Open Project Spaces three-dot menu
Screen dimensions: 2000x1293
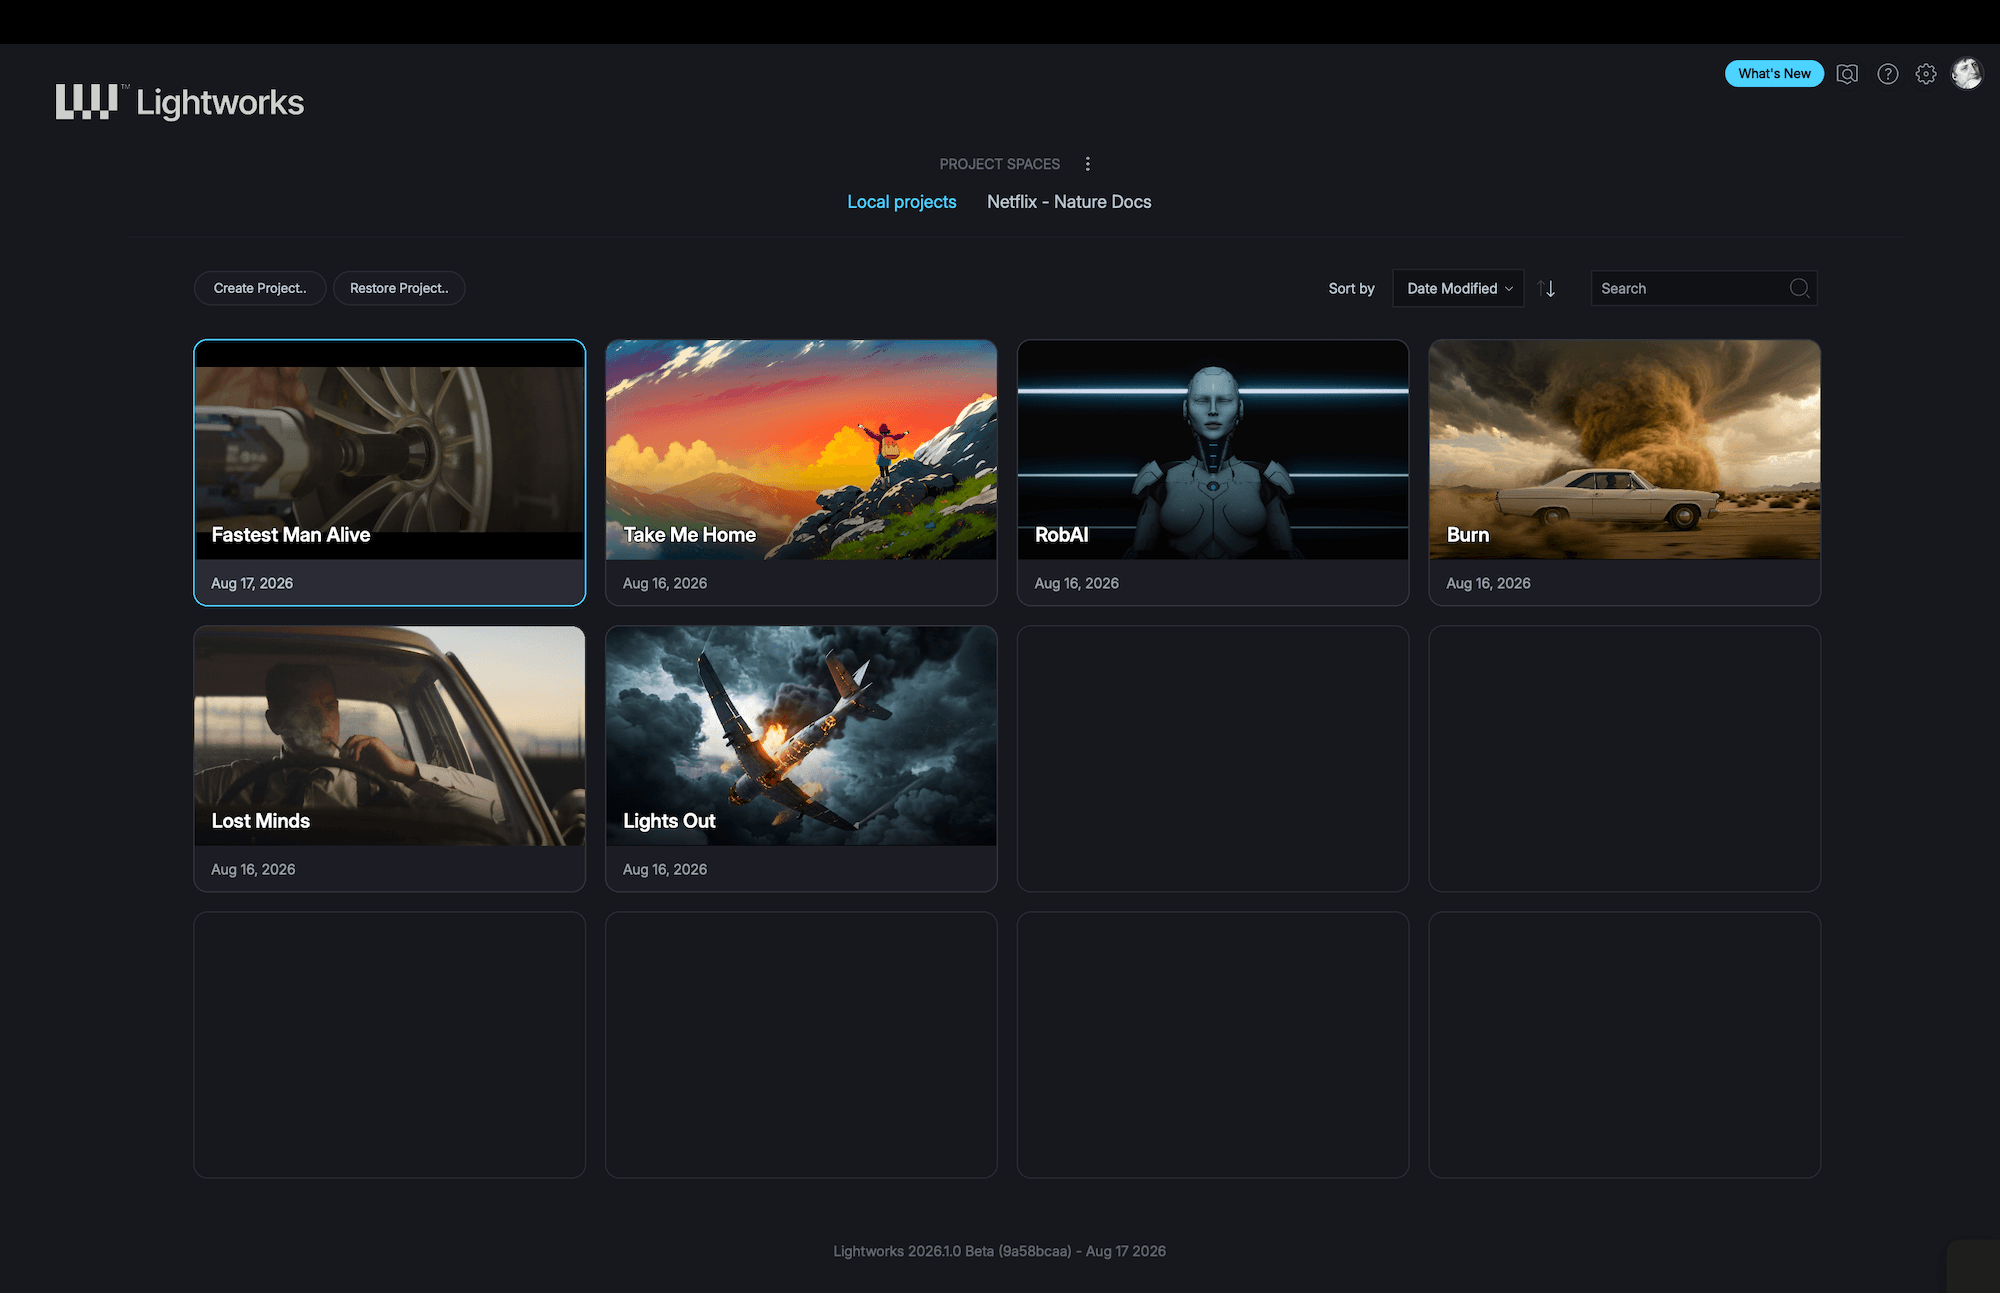click(x=1088, y=164)
